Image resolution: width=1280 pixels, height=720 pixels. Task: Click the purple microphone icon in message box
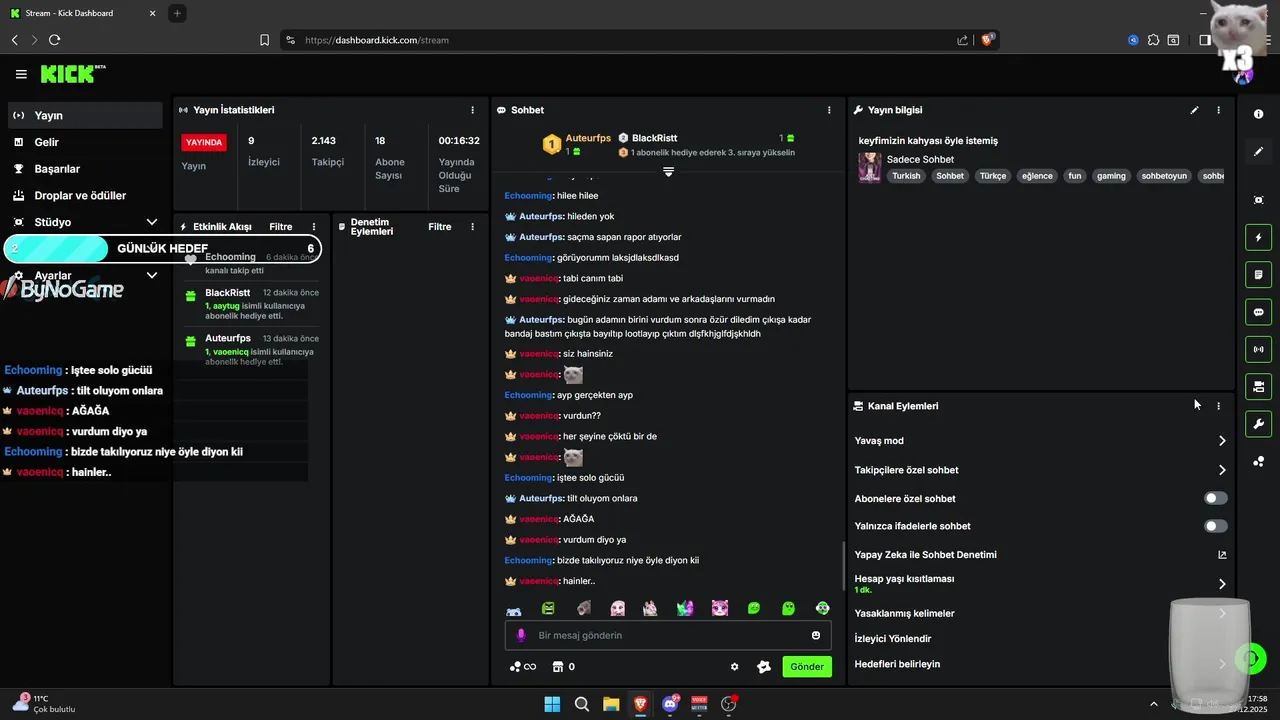[520, 635]
